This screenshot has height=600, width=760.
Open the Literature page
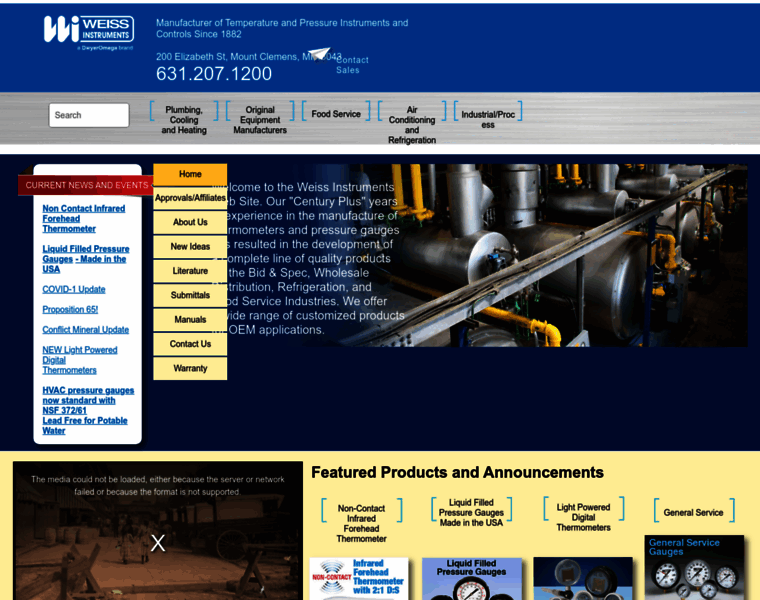[190, 271]
